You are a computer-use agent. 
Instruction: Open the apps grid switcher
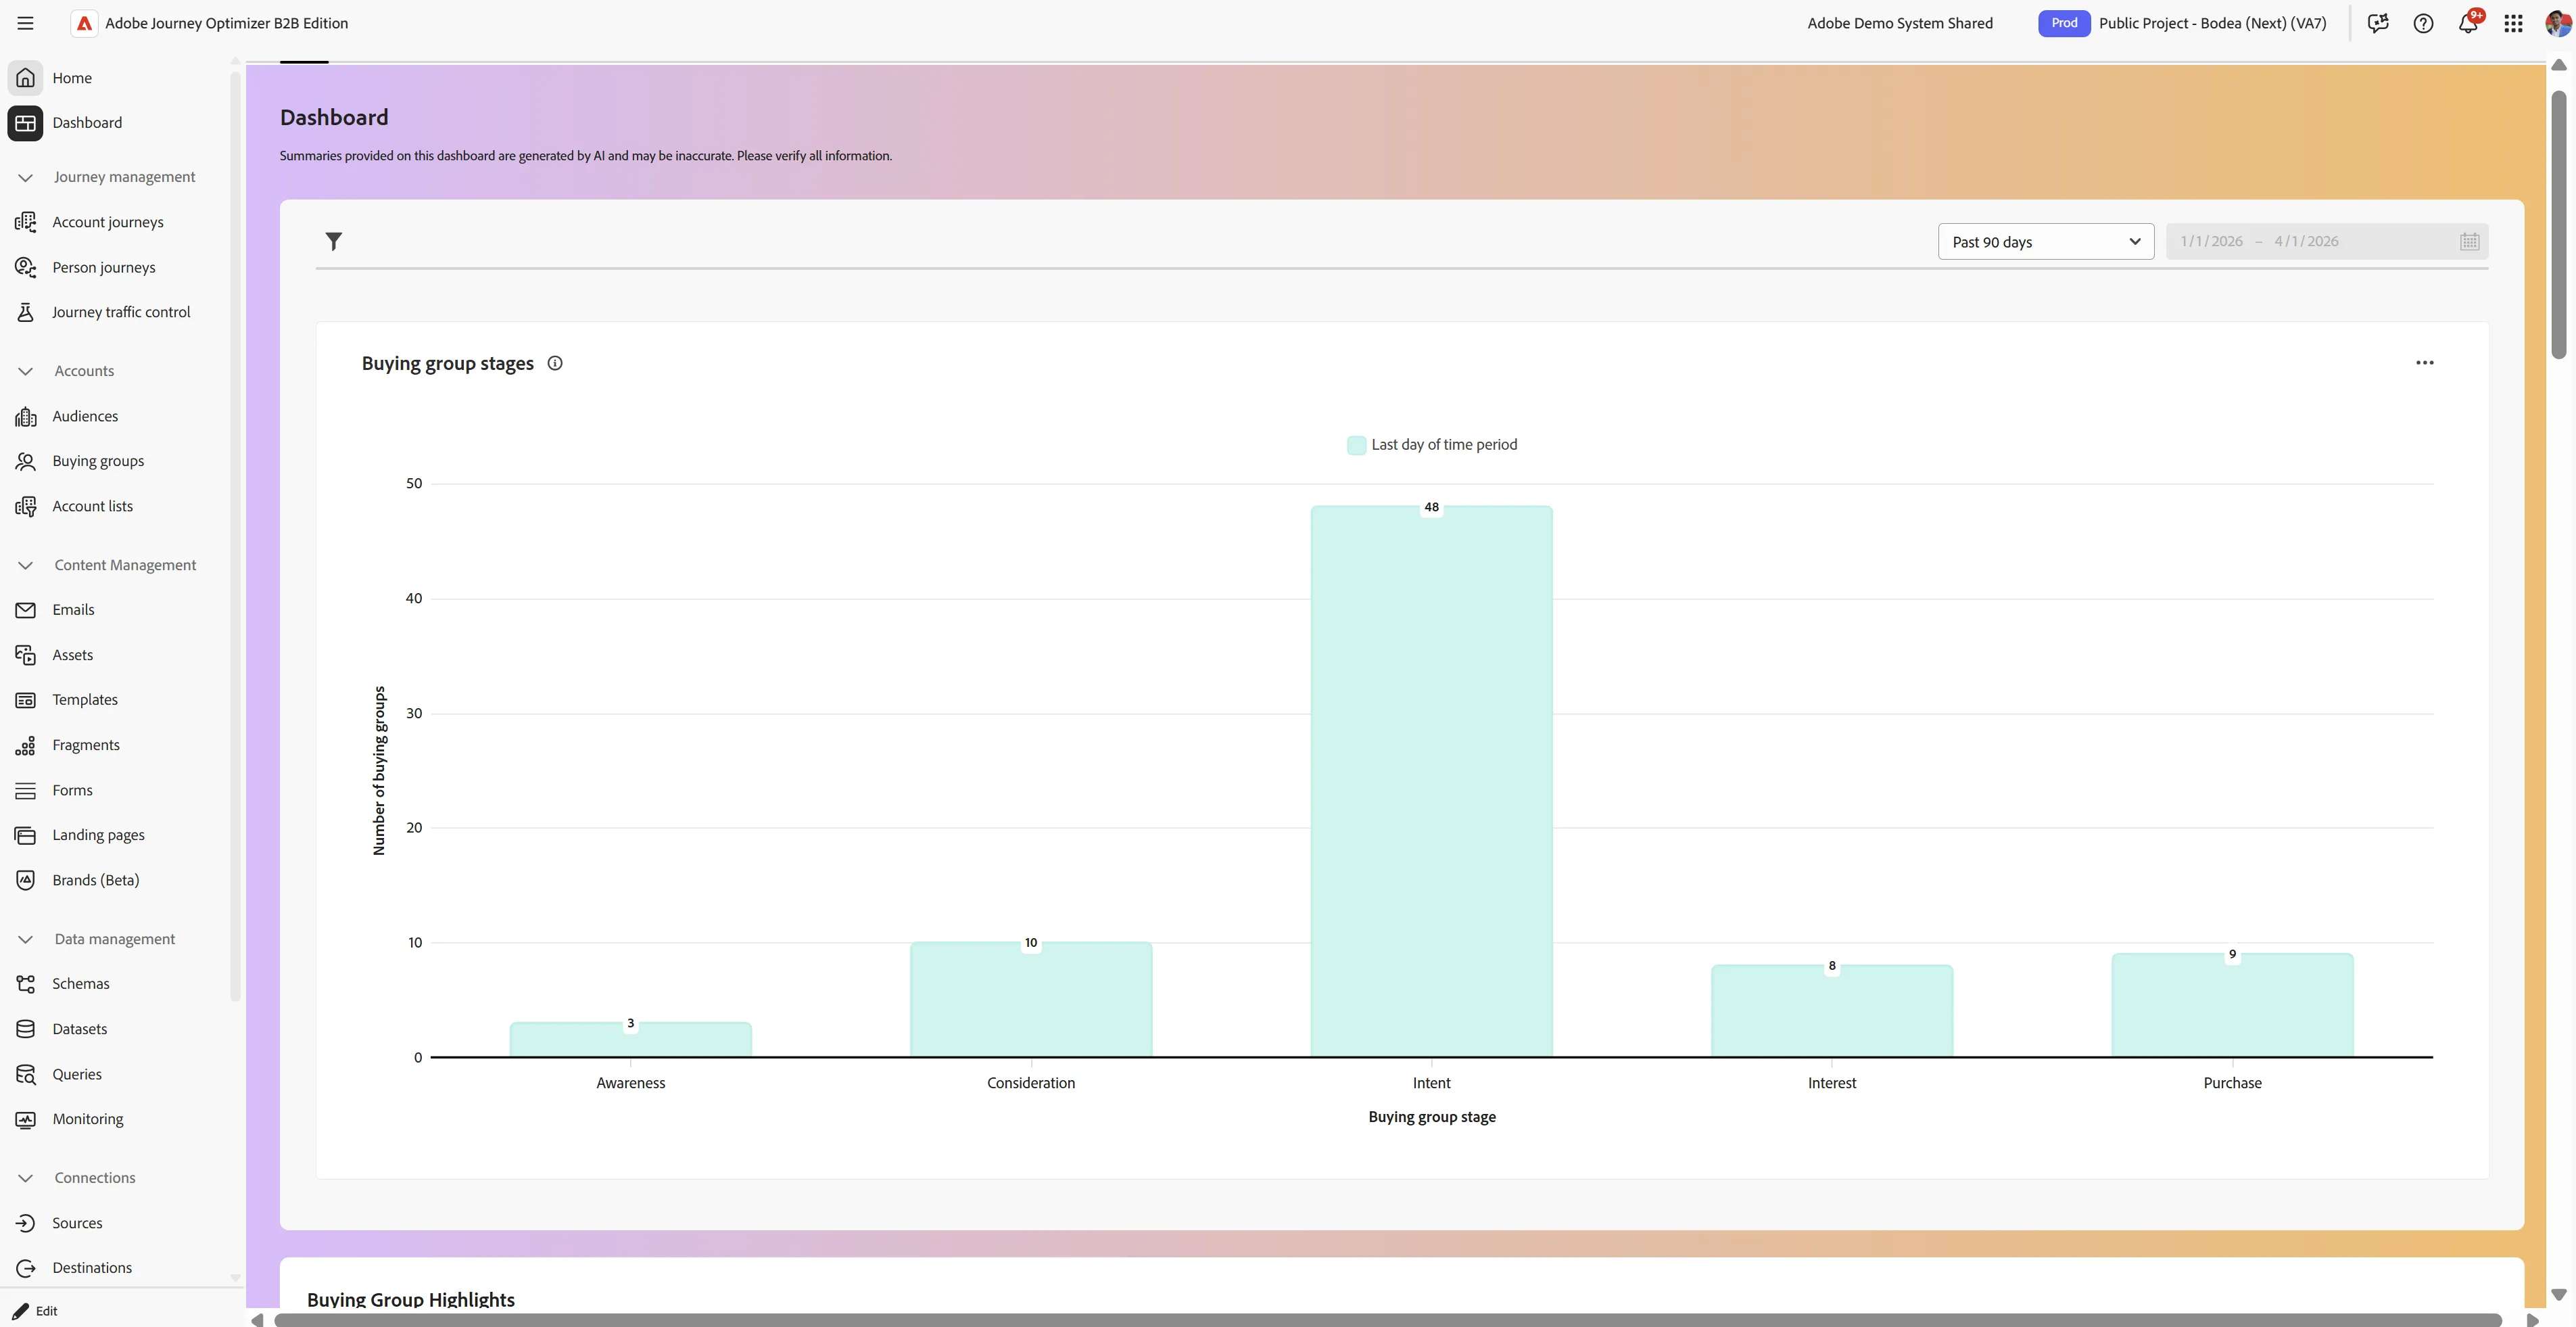click(2513, 23)
